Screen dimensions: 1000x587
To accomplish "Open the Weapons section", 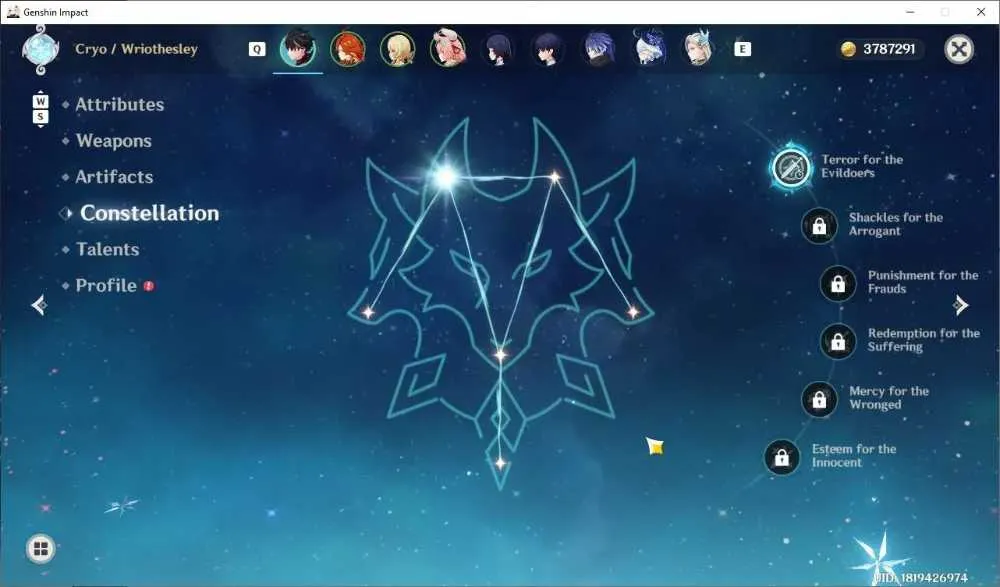I will pyautogui.click(x=114, y=141).
